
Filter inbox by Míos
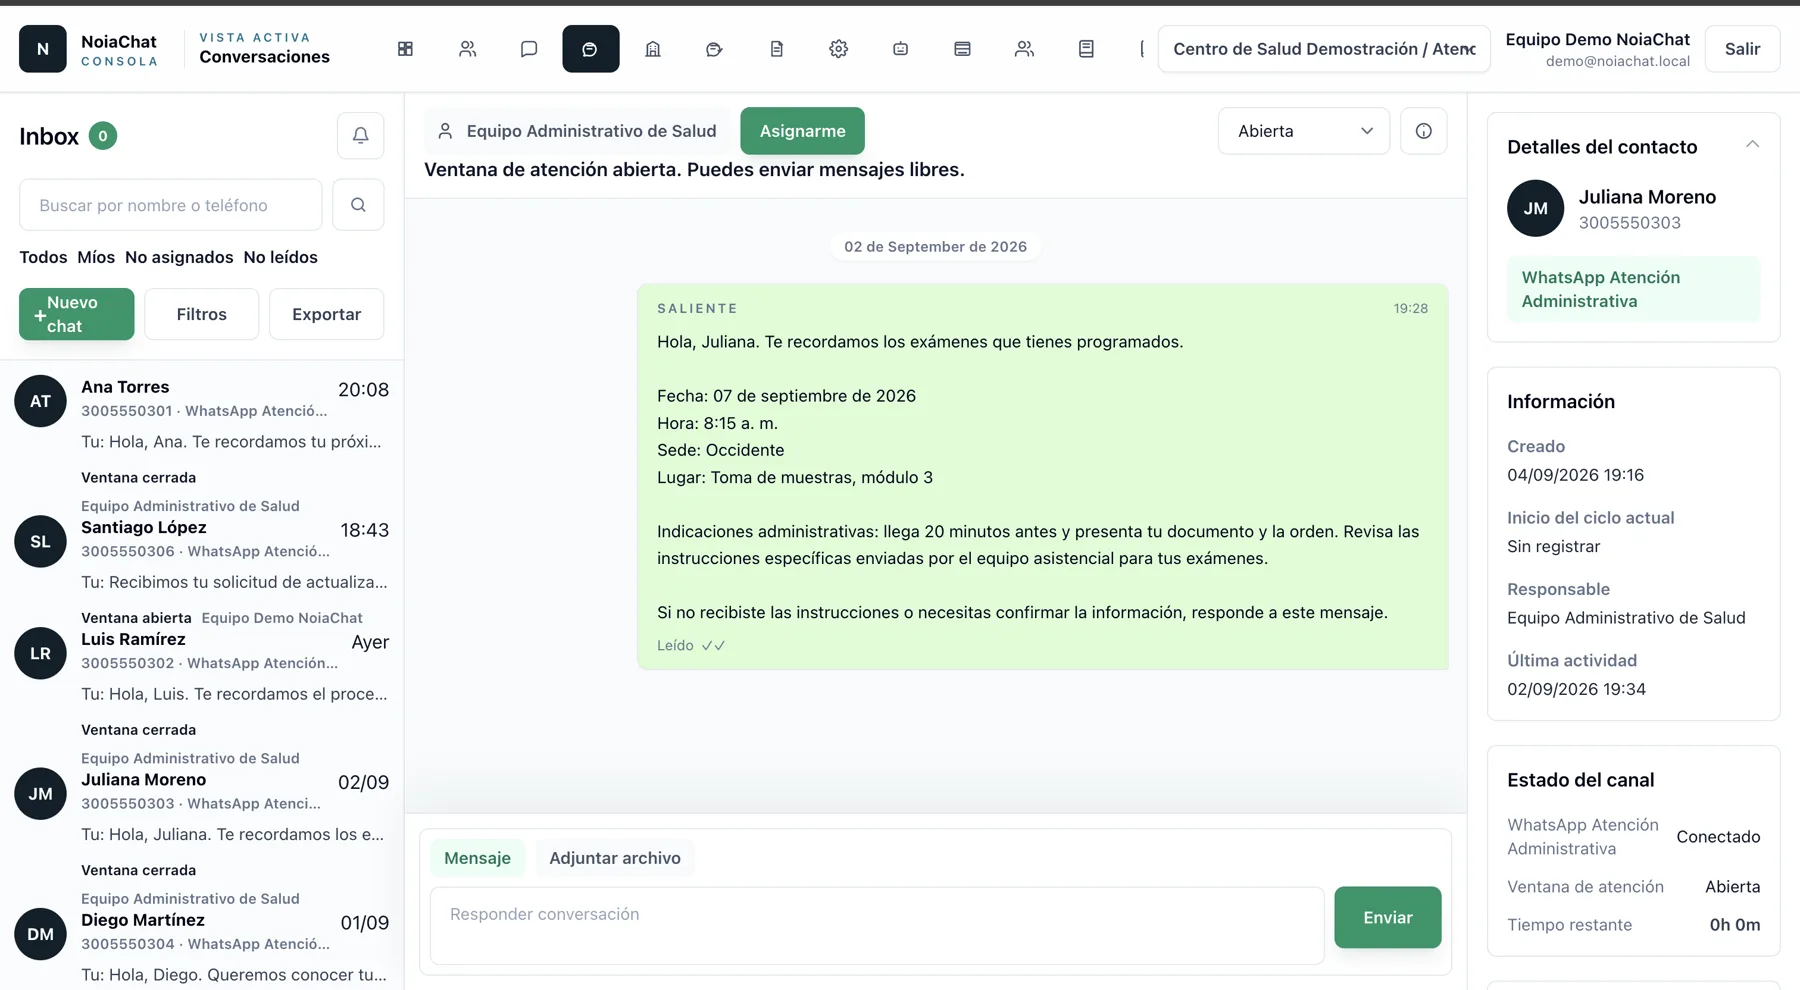tap(96, 257)
